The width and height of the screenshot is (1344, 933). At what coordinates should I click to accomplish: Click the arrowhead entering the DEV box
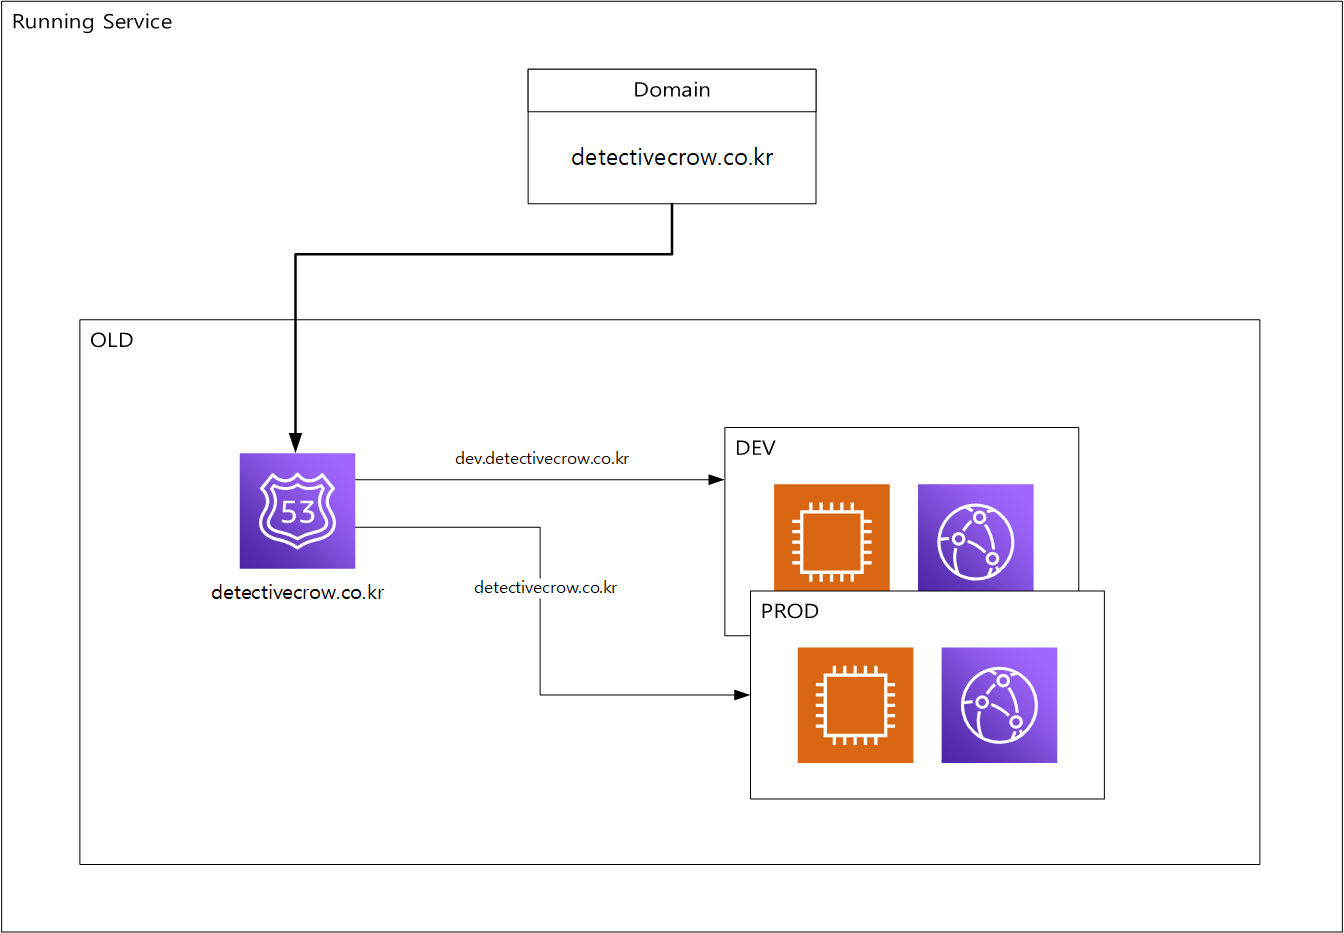click(716, 480)
